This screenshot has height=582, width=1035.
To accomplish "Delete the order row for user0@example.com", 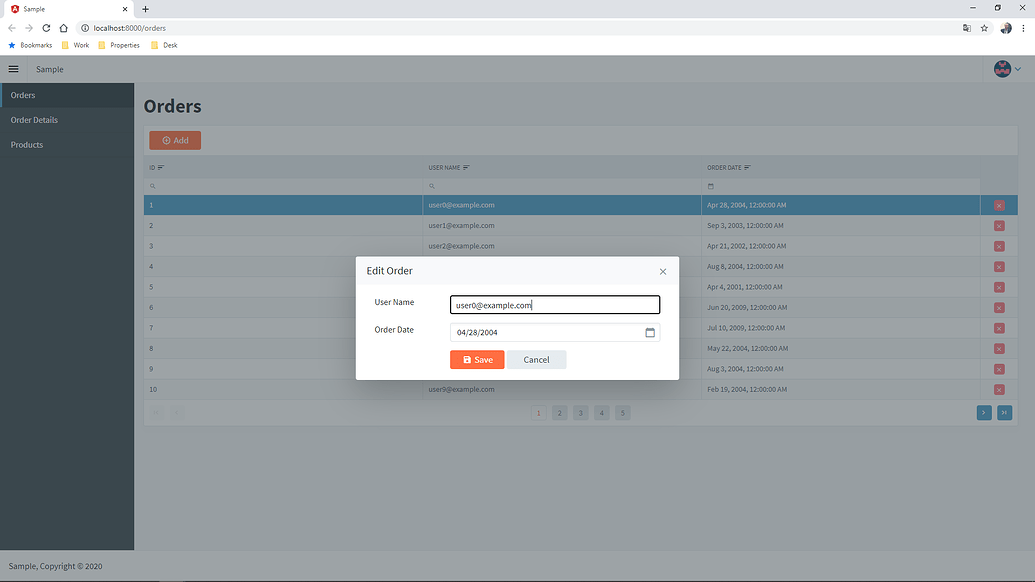I will (999, 205).
